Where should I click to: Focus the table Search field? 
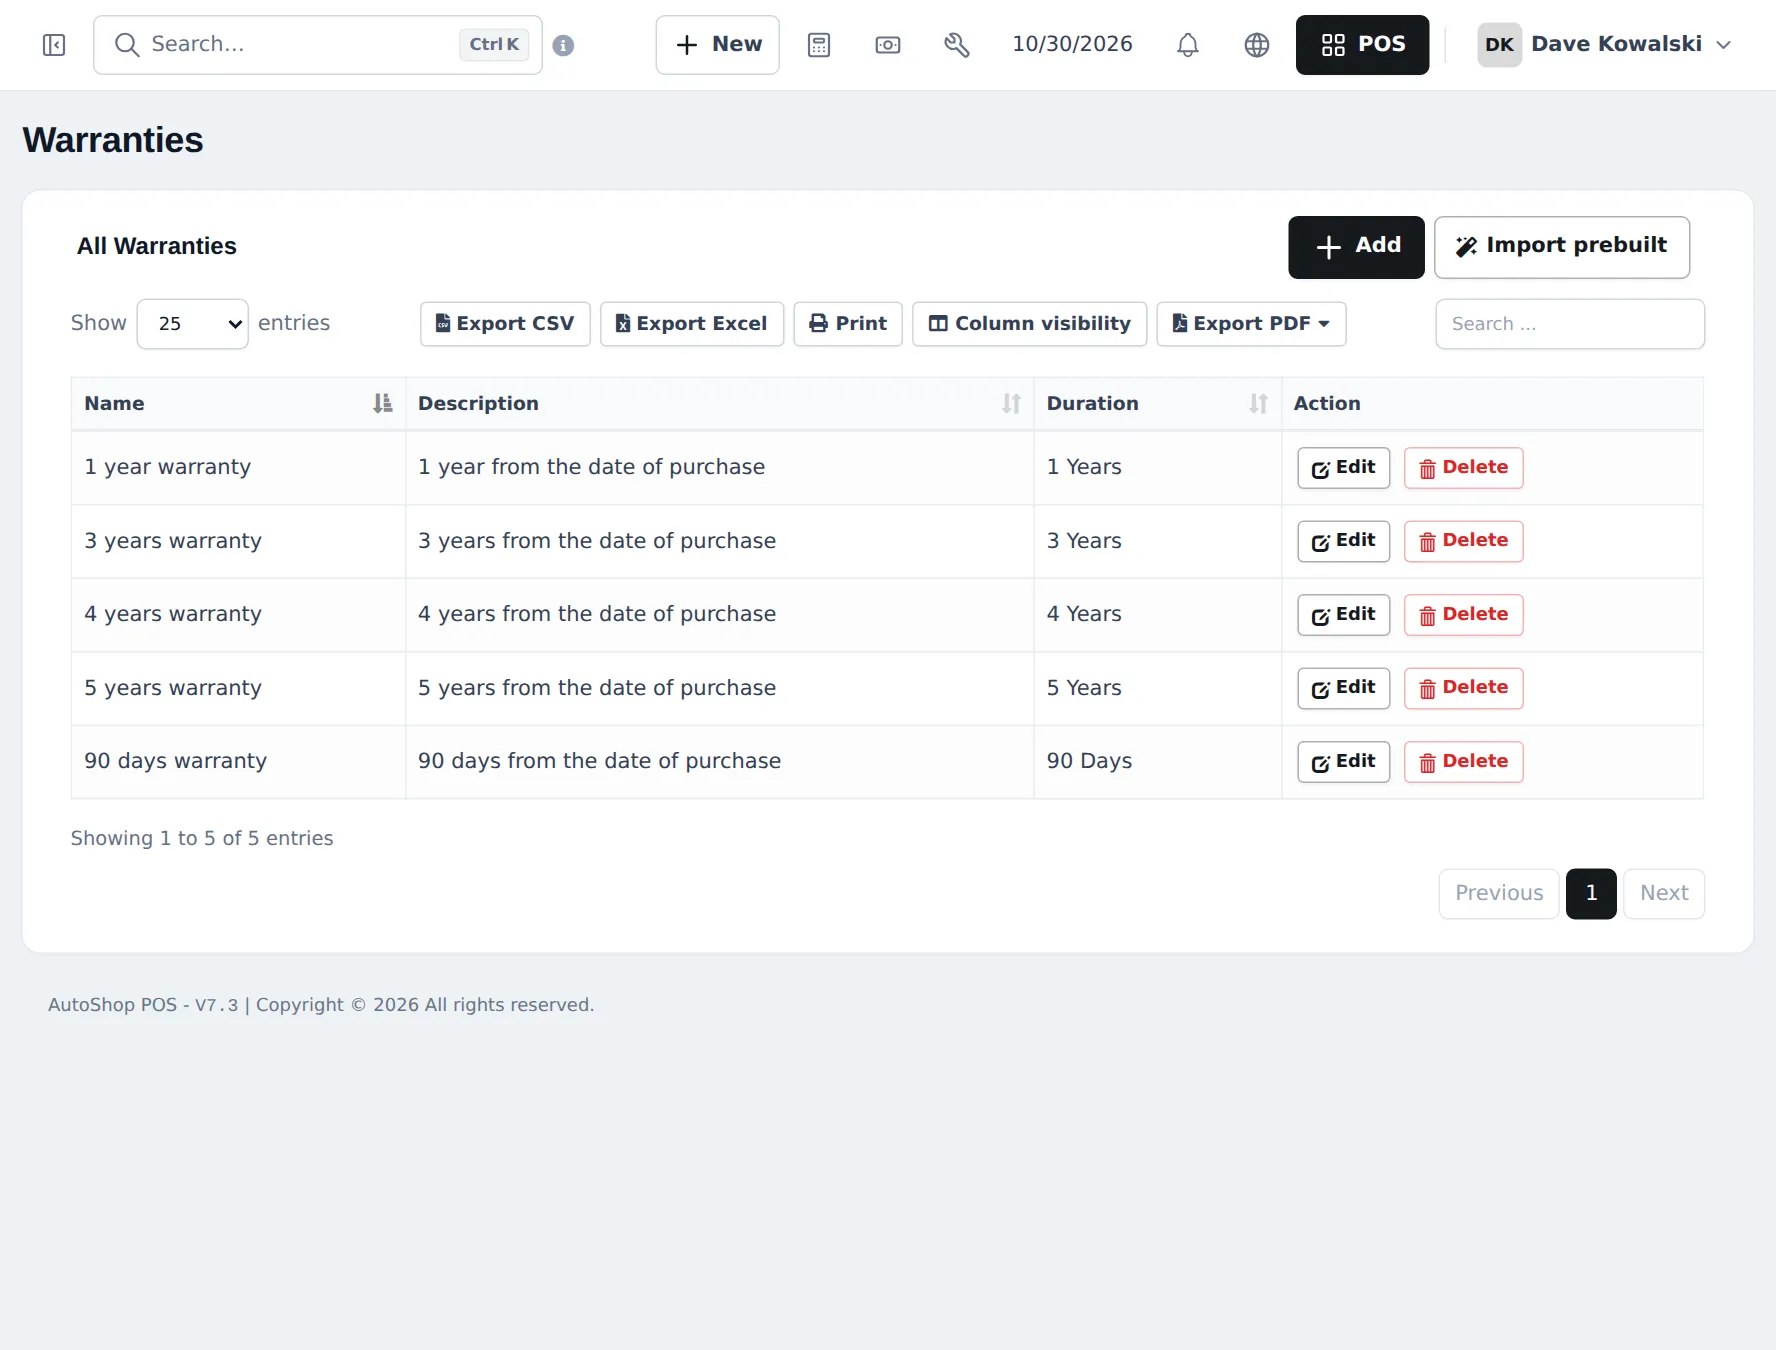(x=1570, y=324)
